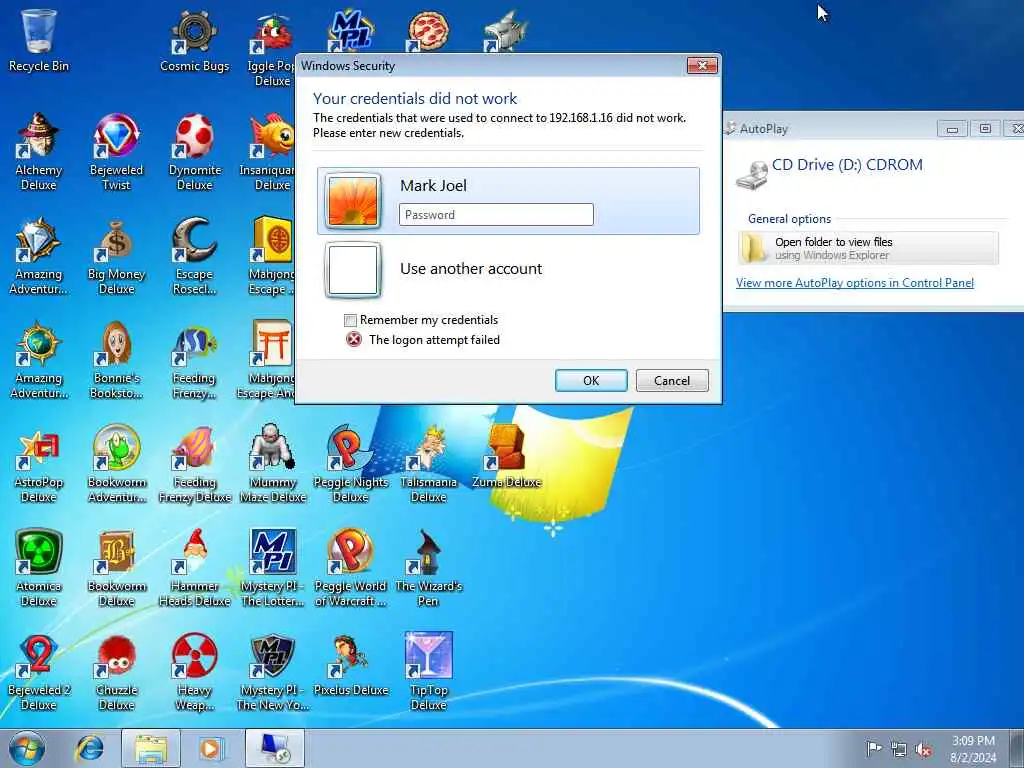Open the Windows Start menu
This screenshot has height=768, width=1024.
pos(27,748)
